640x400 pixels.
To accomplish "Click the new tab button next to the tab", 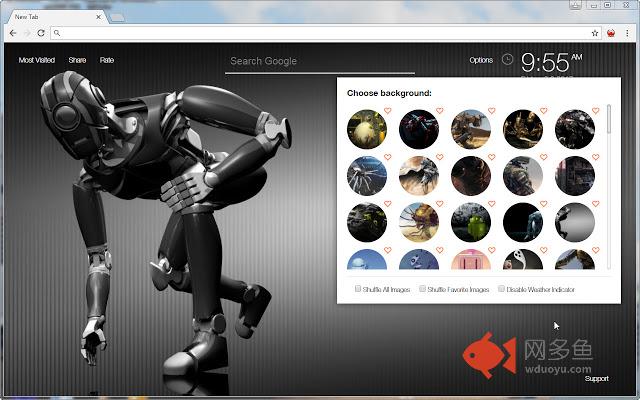I will [117, 17].
